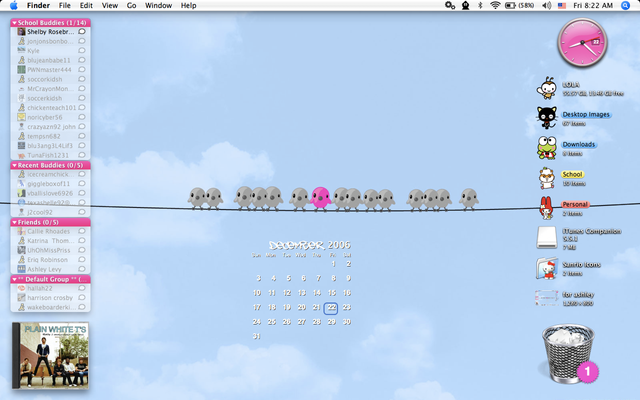The height and width of the screenshot is (400, 640).
Task: Select the Desktop Images folder icon
Action: click(547, 118)
